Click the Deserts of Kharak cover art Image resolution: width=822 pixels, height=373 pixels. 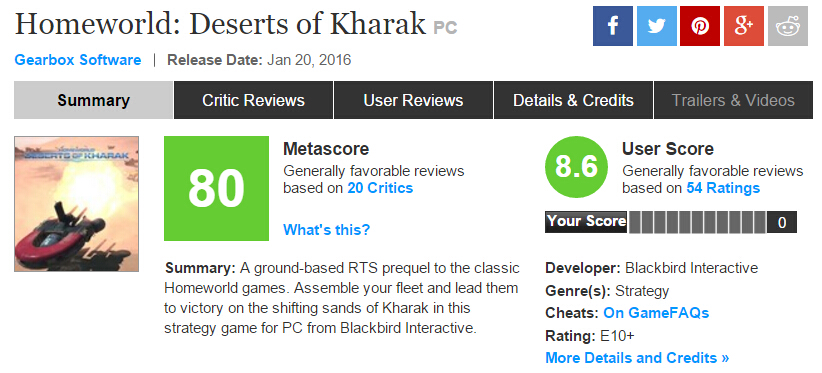tap(77, 204)
